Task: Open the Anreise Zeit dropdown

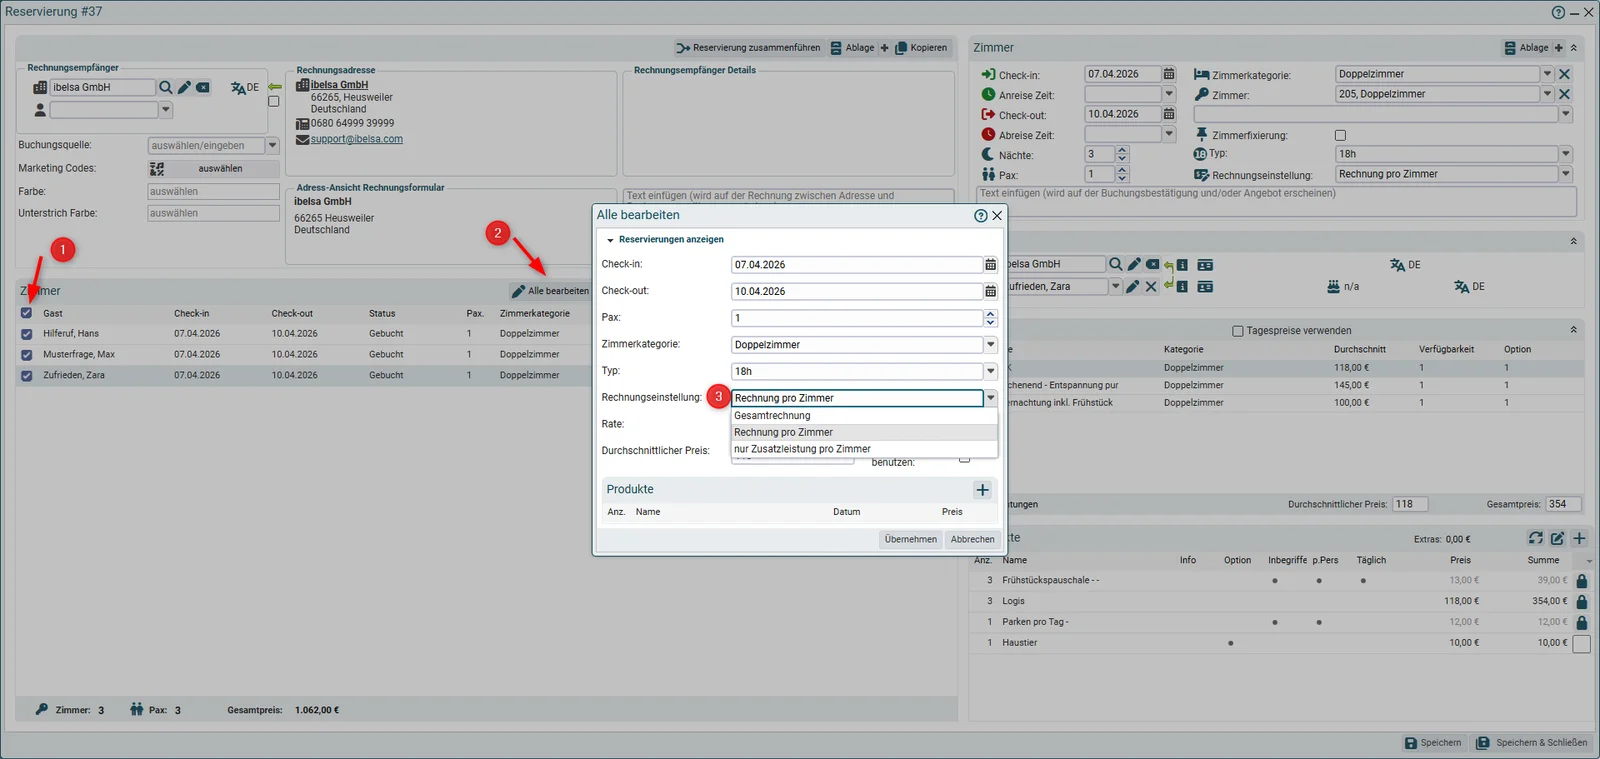Action: 1168,94
